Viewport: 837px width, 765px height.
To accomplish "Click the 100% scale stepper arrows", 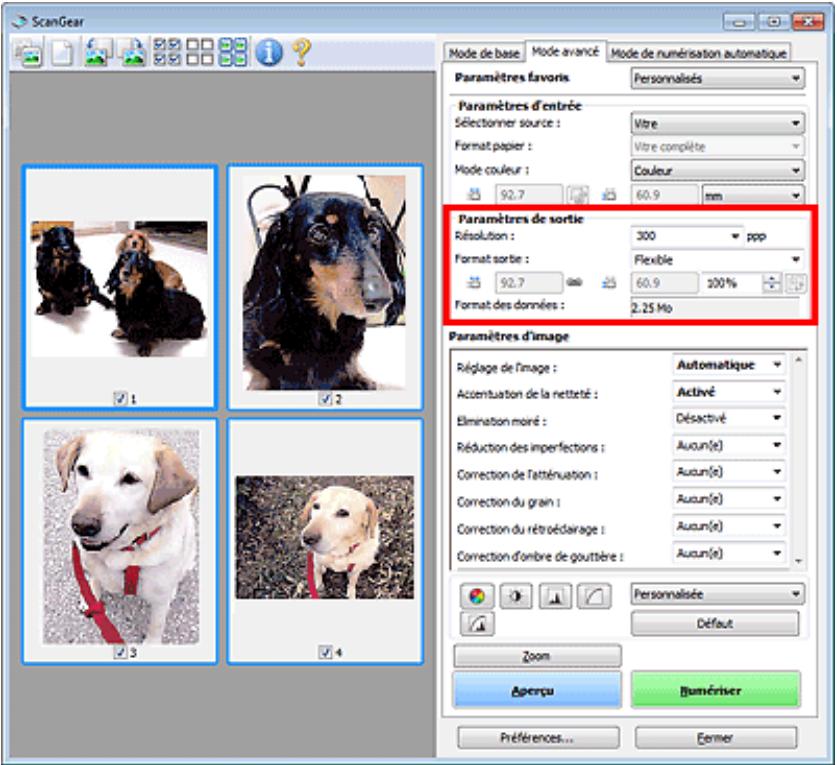I will click(x=771, y=283).
